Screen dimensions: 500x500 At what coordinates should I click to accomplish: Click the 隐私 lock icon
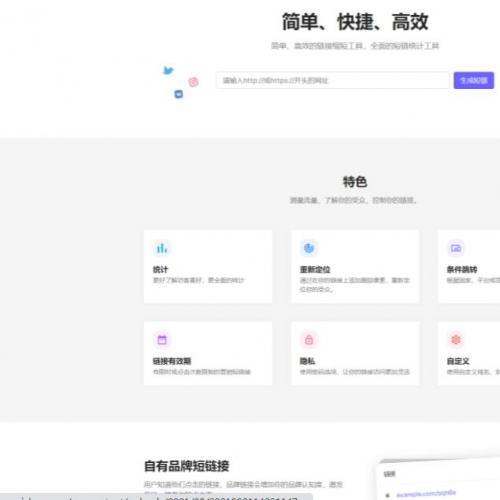[x=309, y=340]
